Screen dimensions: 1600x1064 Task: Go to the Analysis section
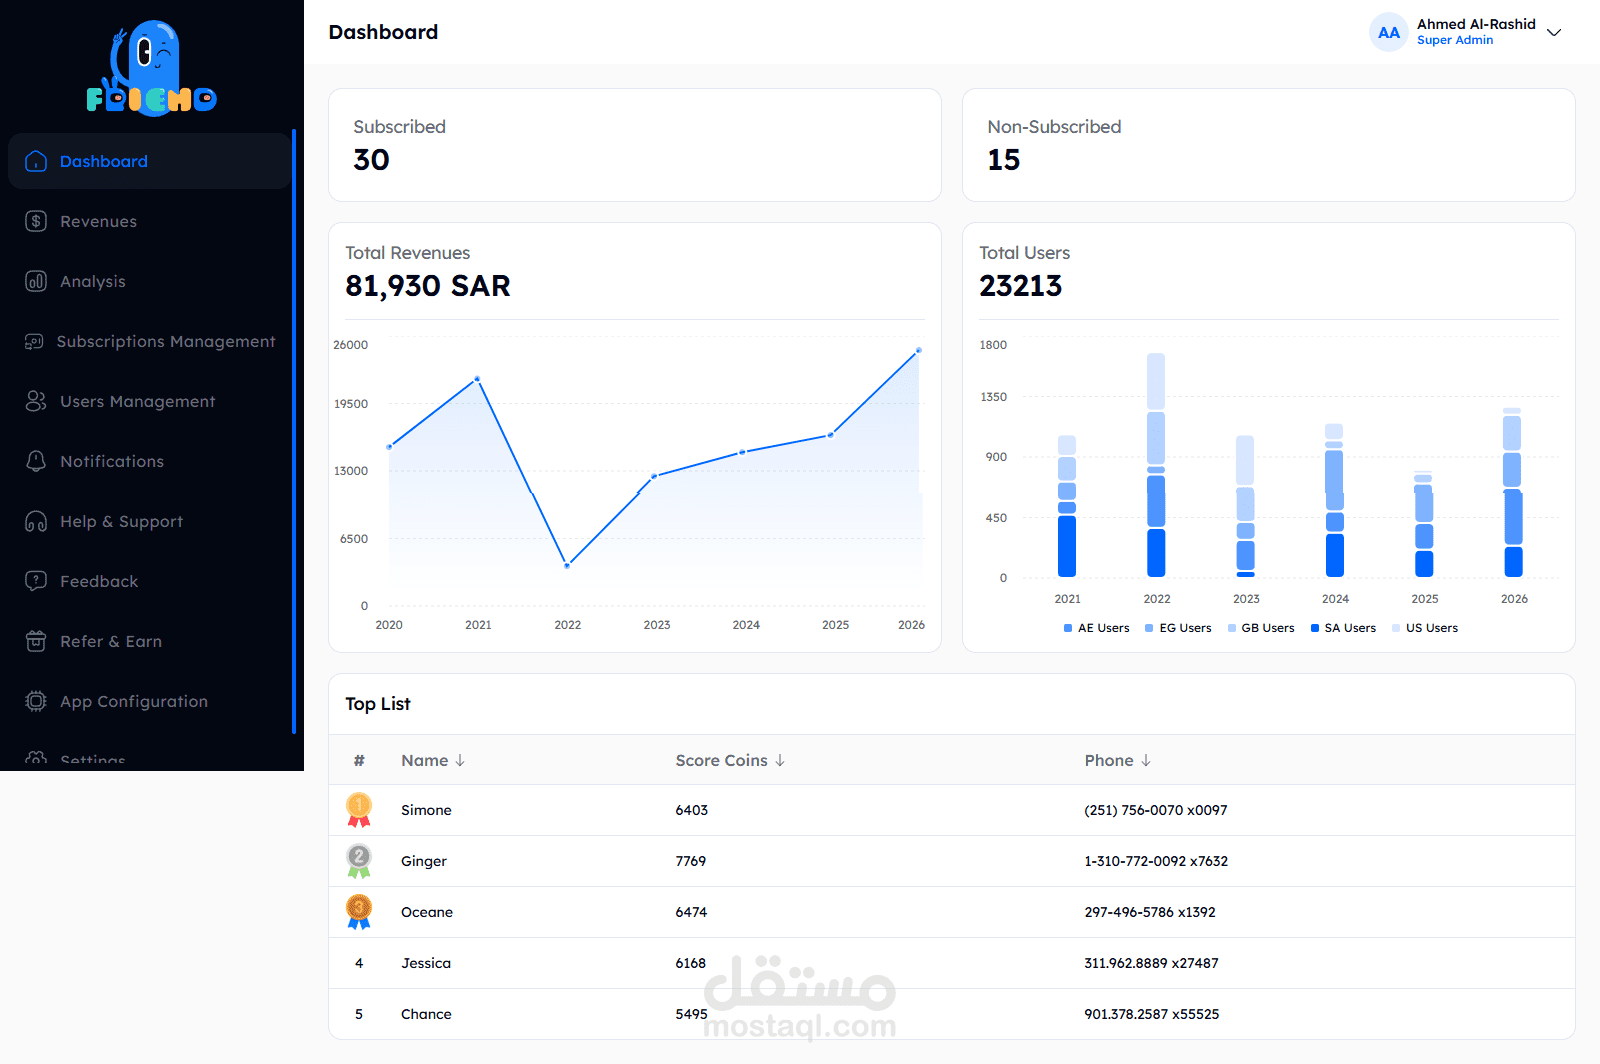click(x=149, y=281)
